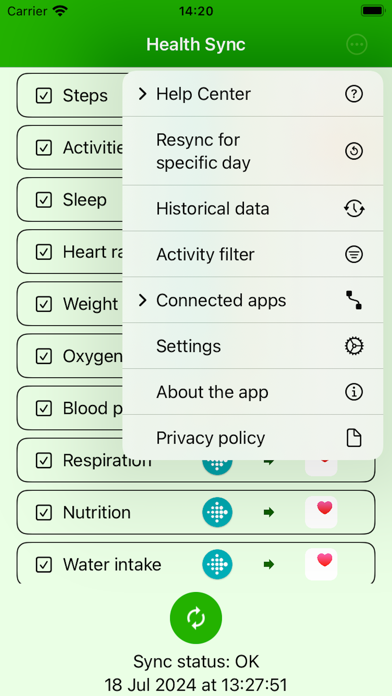
Task: Disable the Nutrition checkbox
Action: point(44,513)
